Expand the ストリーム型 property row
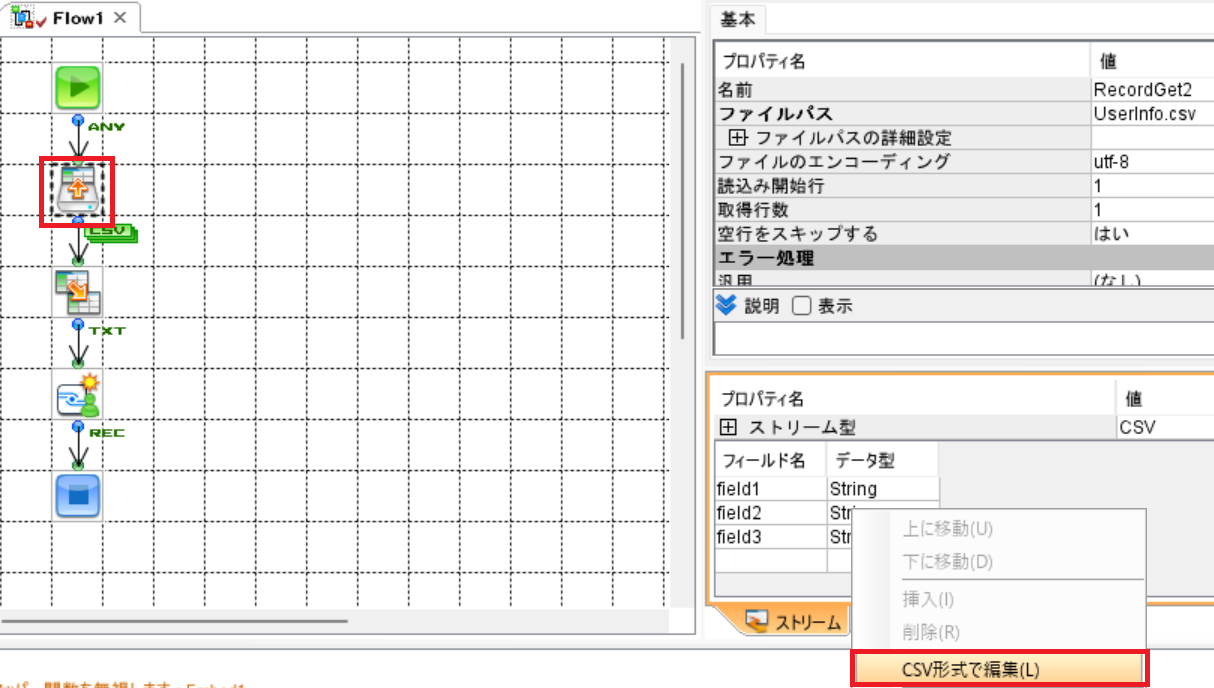The width and height of the screenshot is (1214, 688). point(729,427)
